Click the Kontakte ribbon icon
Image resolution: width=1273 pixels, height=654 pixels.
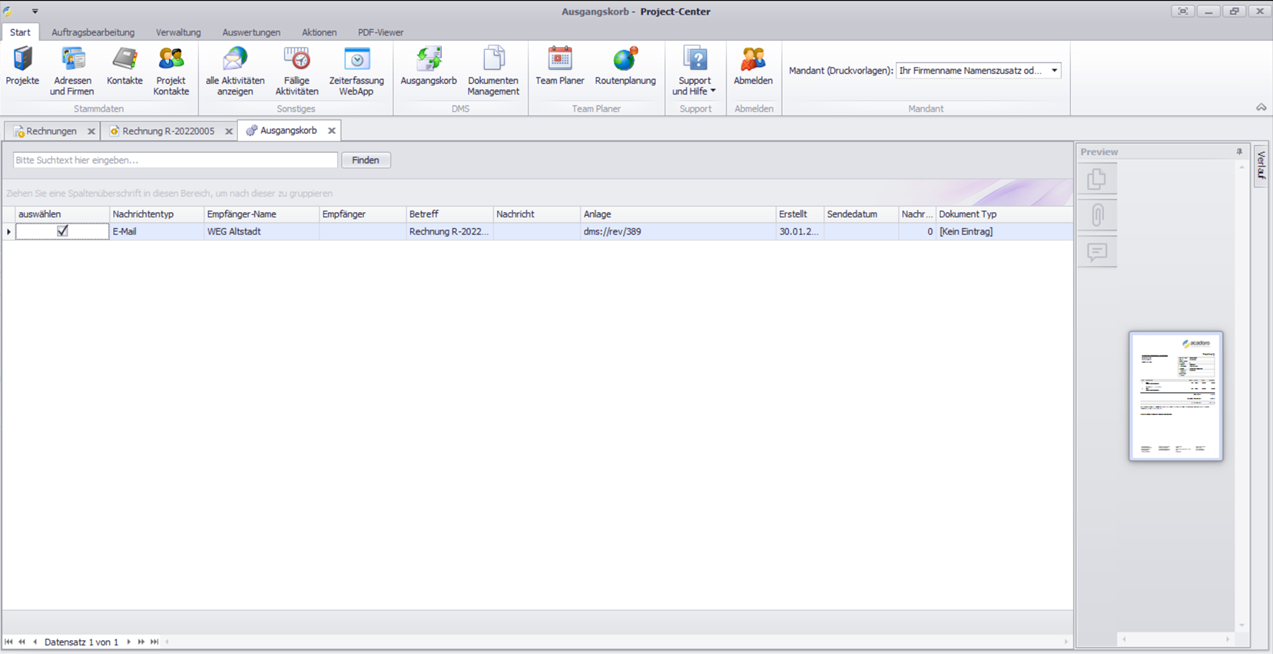point(124,67)
